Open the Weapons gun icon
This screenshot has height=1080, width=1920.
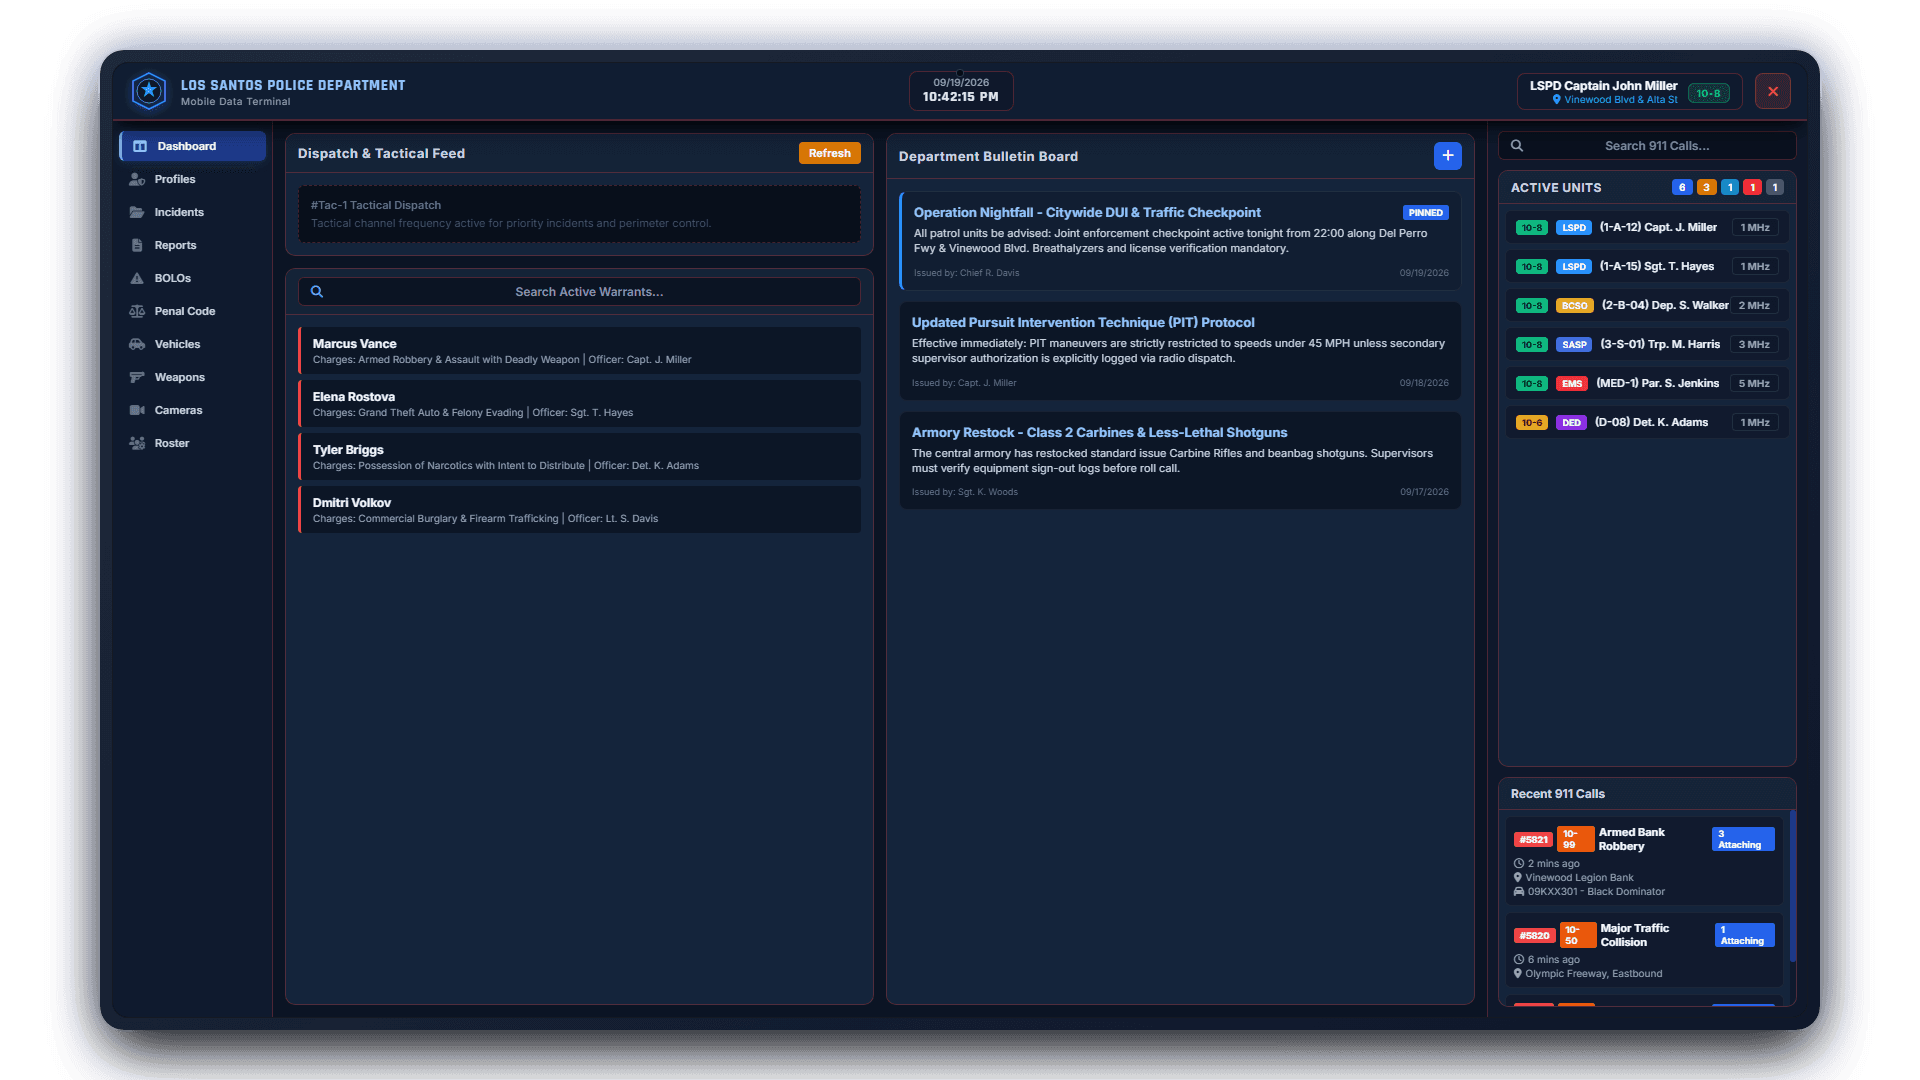(x=137, y=377)
